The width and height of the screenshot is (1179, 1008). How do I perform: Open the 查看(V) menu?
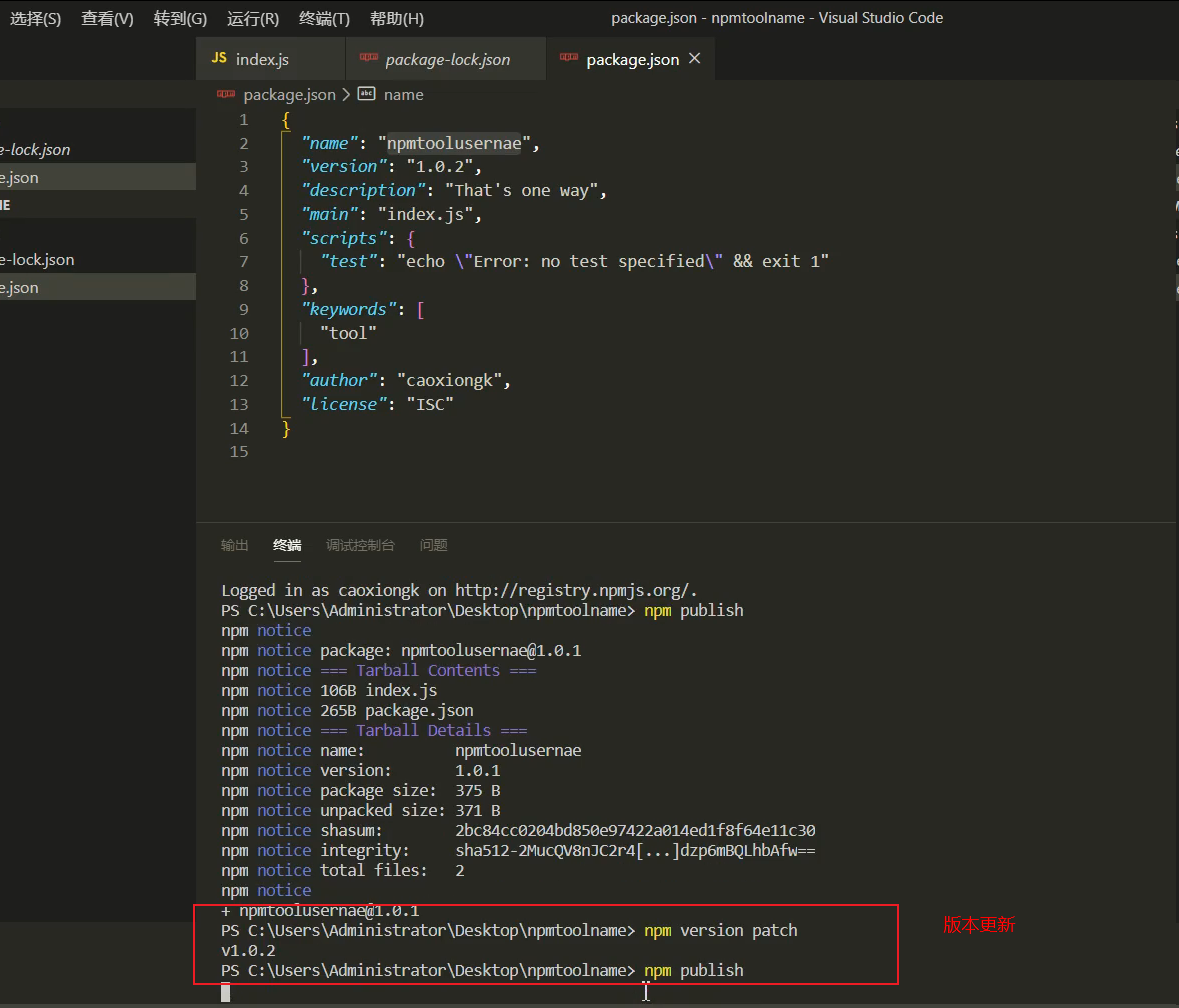[x=108, y=19]
